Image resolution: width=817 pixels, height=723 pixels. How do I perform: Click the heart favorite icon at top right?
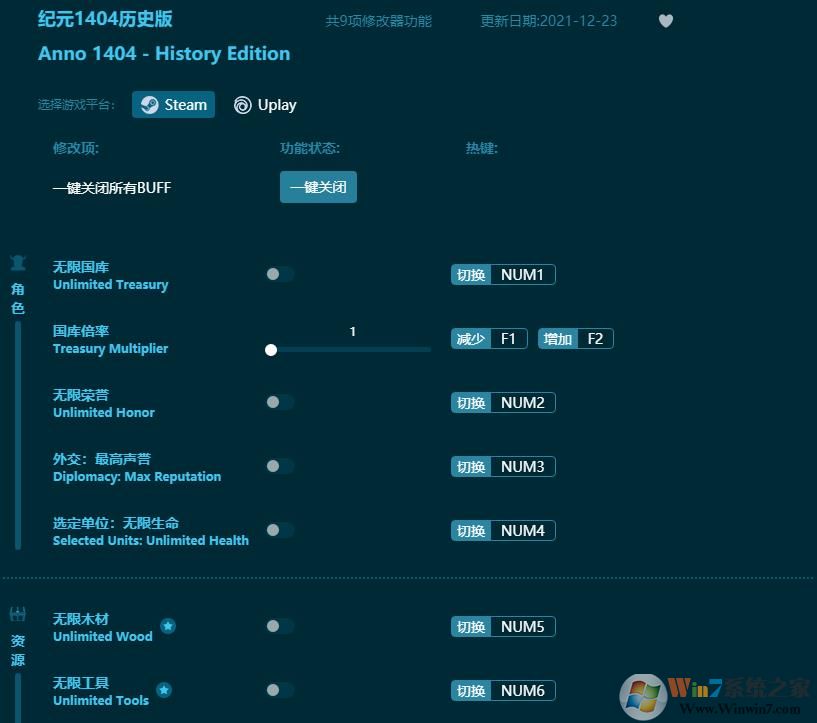[x=665, y=20]
